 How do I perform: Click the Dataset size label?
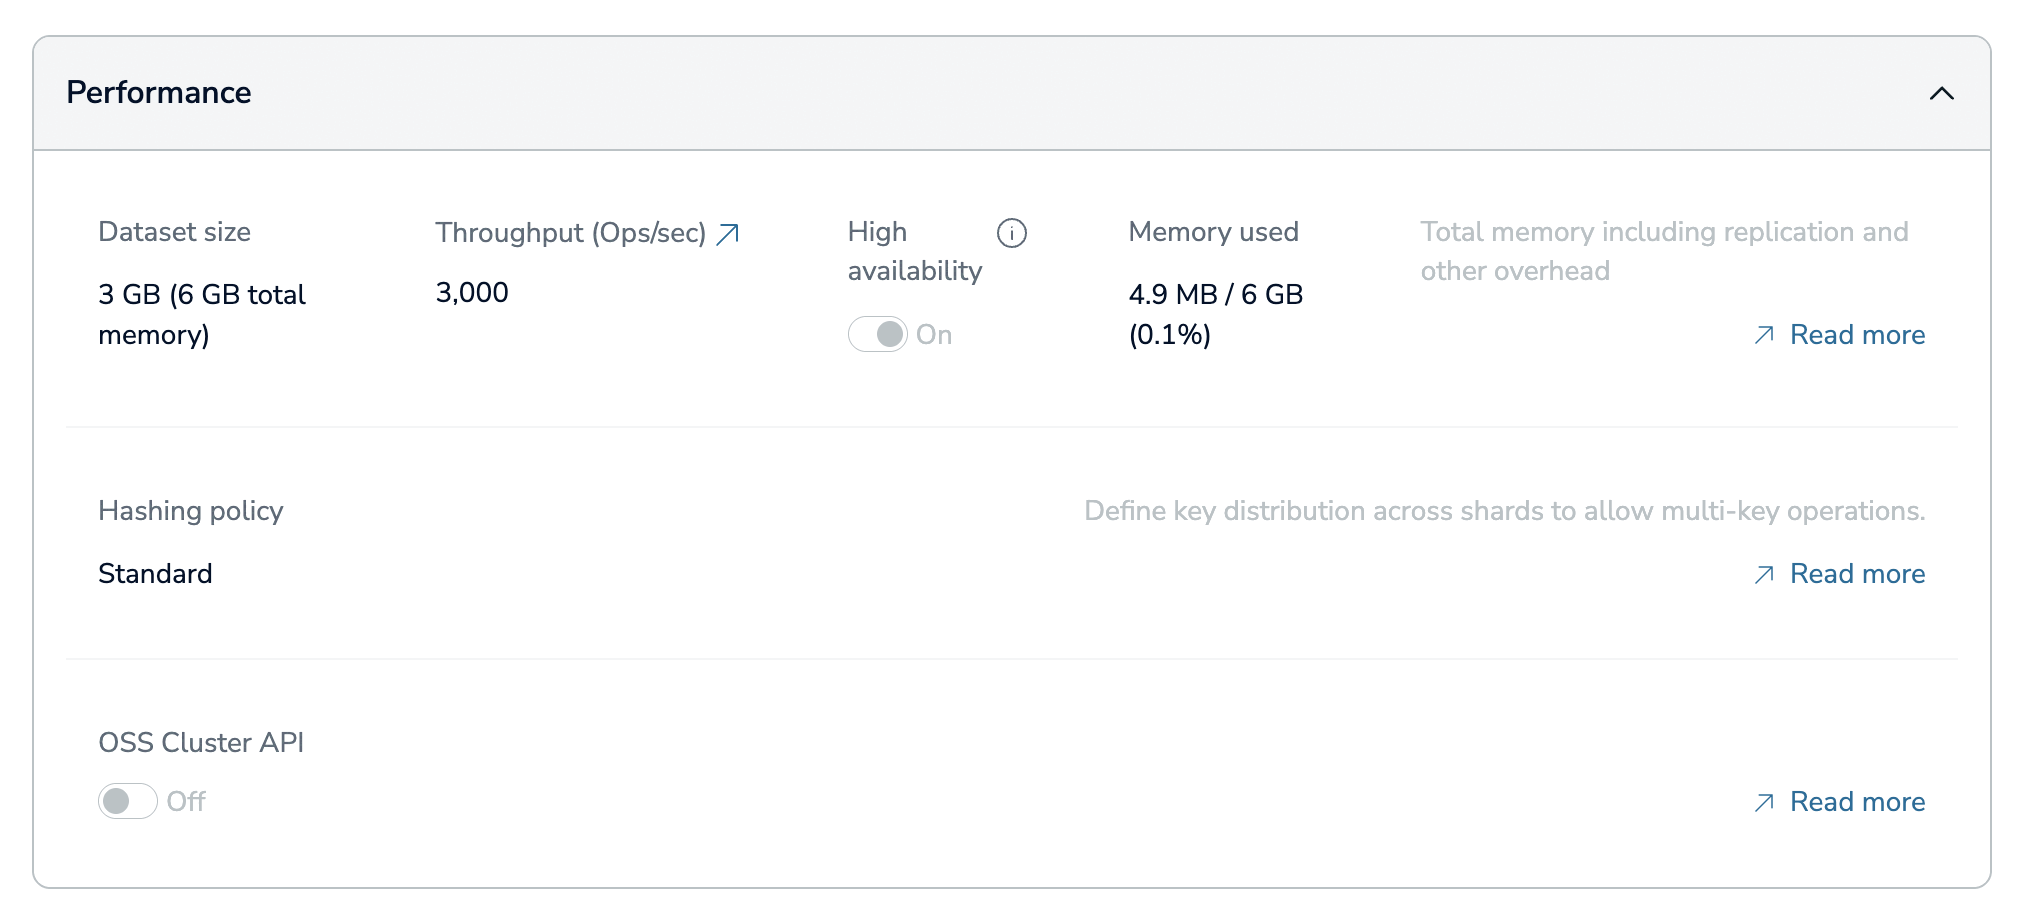tap(175, 231)
